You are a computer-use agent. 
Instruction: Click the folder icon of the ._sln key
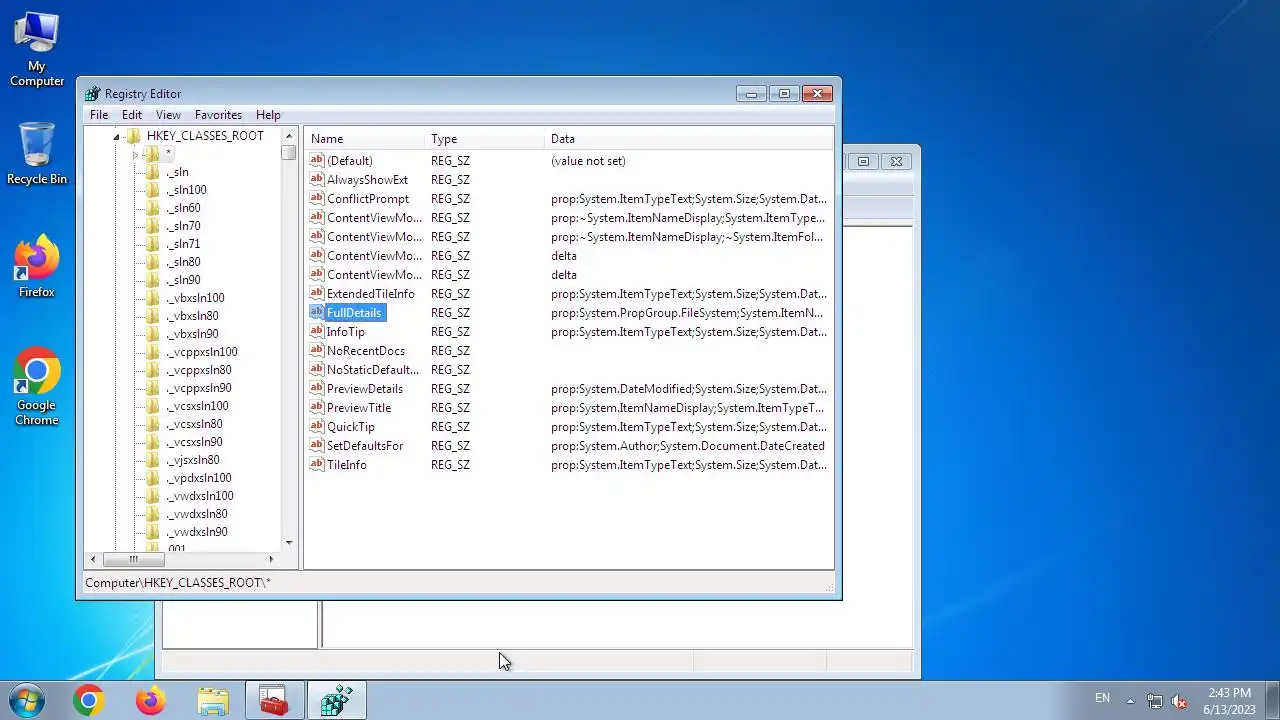[x=152, y=172]
